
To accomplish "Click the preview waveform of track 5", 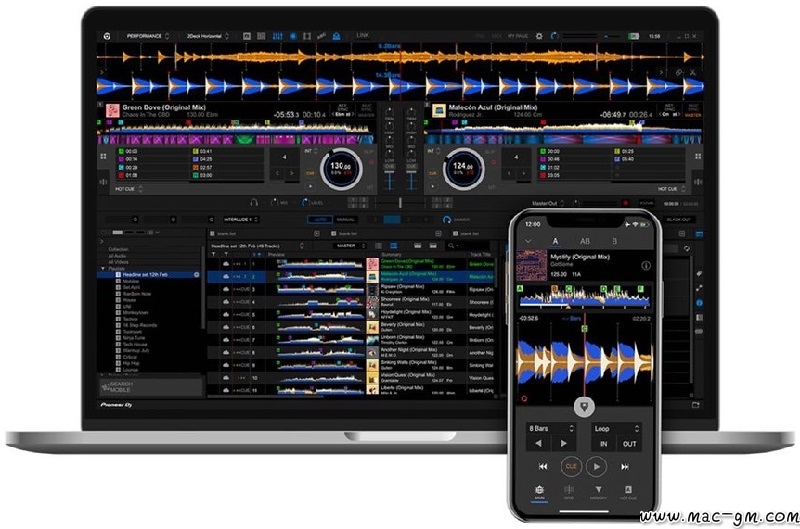I will coord(320,314).
